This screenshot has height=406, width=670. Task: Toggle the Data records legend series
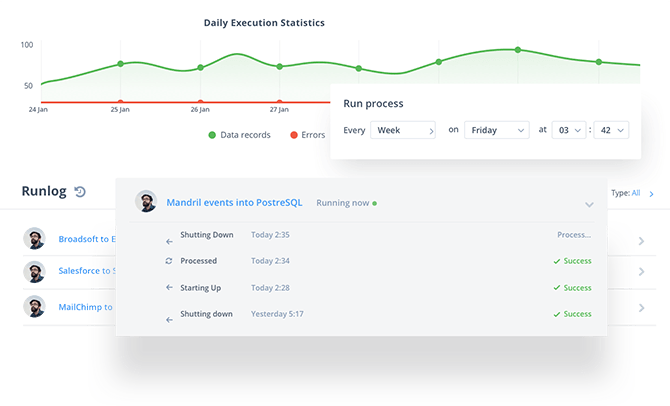coord(239,135)
